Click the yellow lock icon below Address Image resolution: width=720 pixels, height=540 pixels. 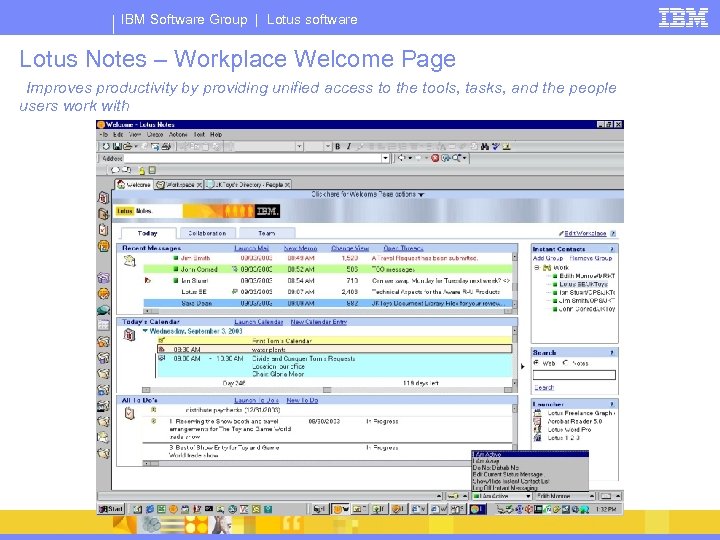[142, 170]
